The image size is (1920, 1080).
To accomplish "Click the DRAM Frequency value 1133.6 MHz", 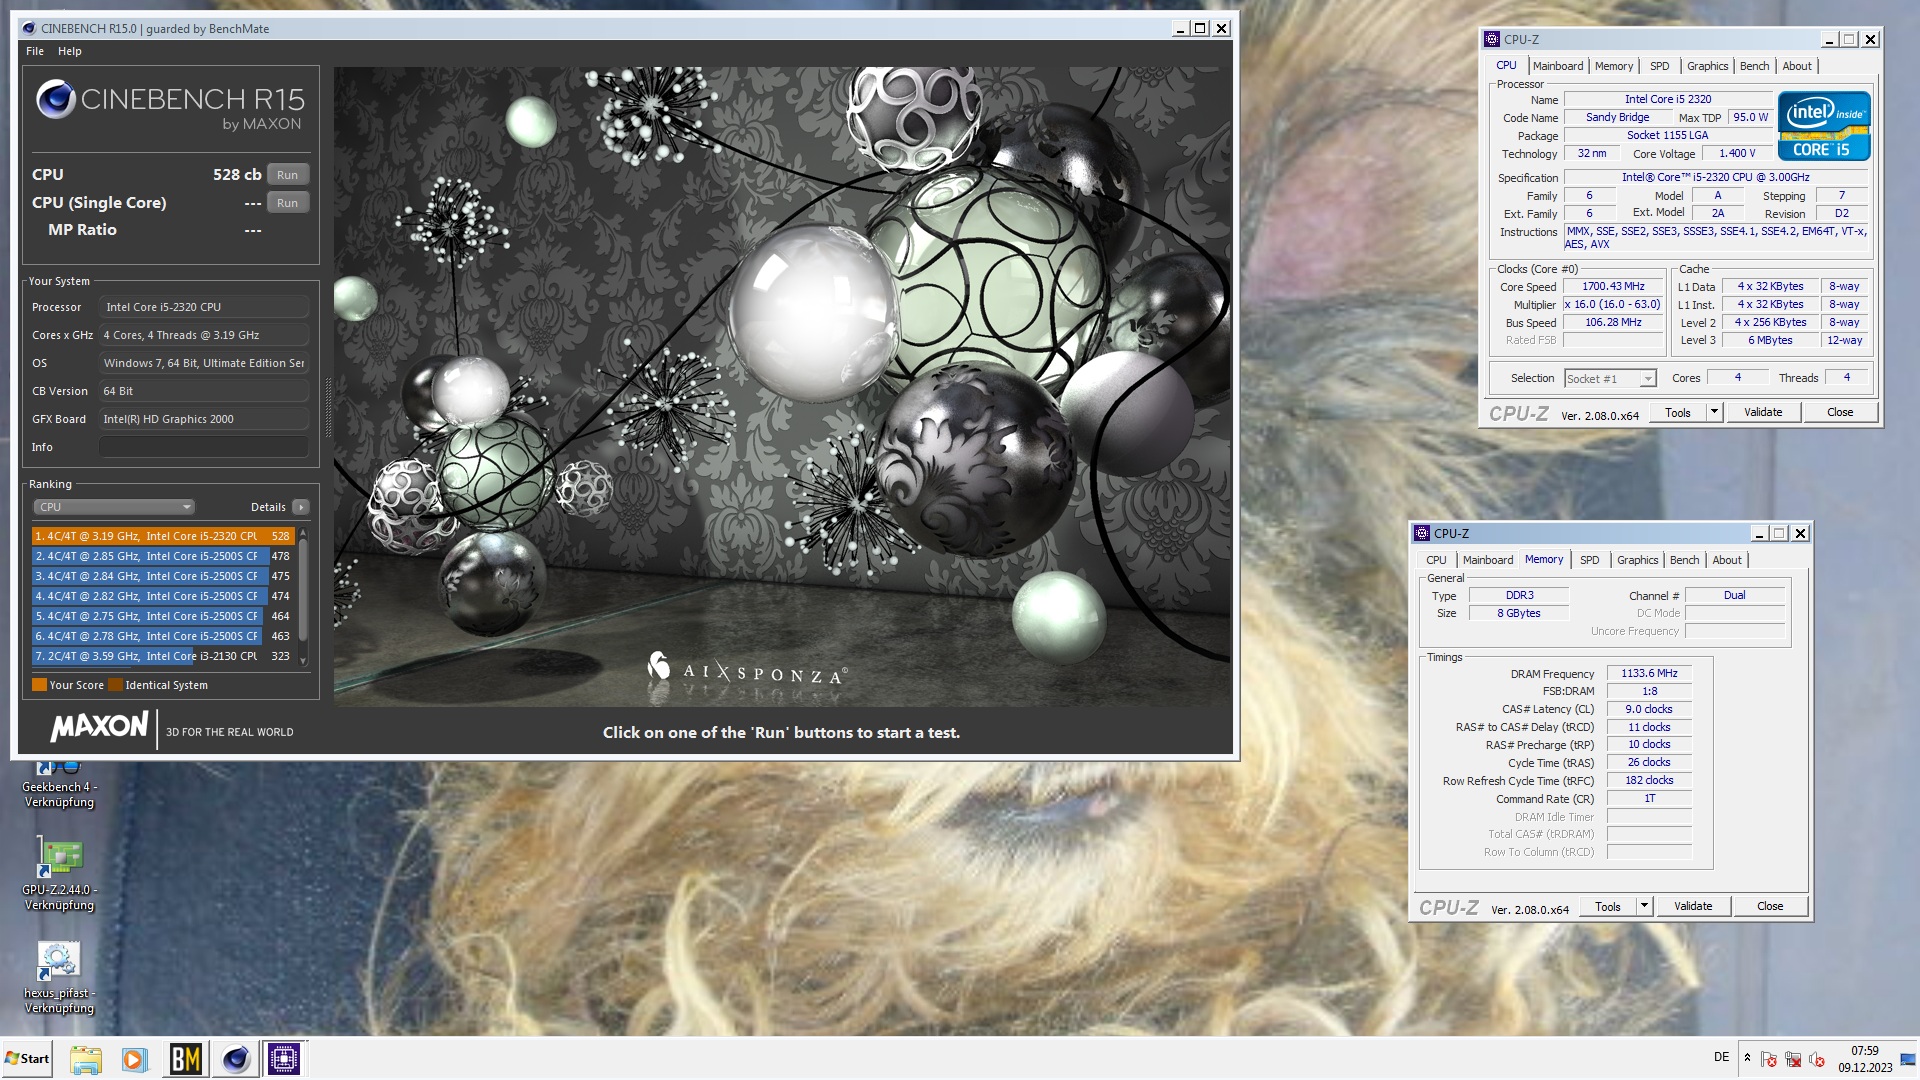I will pos(1649,673).
